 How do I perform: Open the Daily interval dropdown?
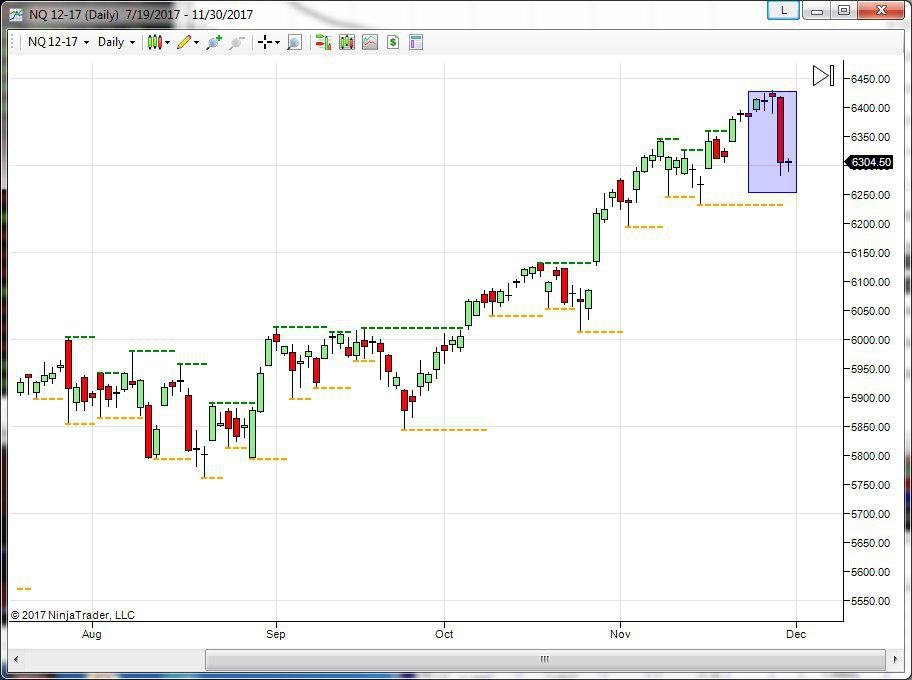click(x=116, y=42)
